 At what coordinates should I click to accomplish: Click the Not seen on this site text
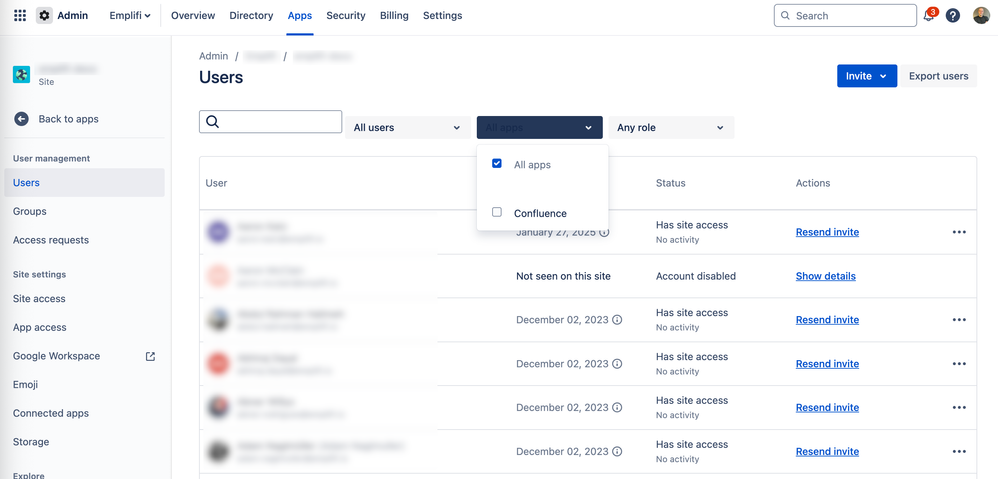tap(563, 276)
